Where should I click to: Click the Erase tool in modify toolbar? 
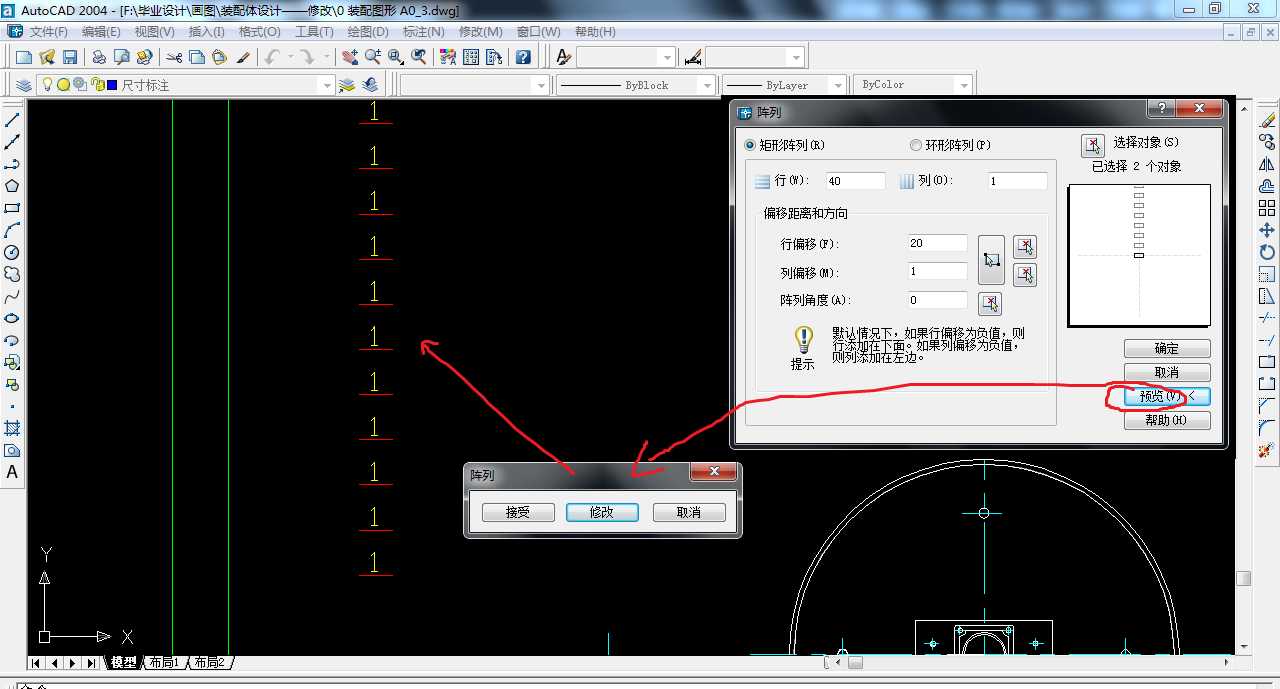[x=1267, y=120]
